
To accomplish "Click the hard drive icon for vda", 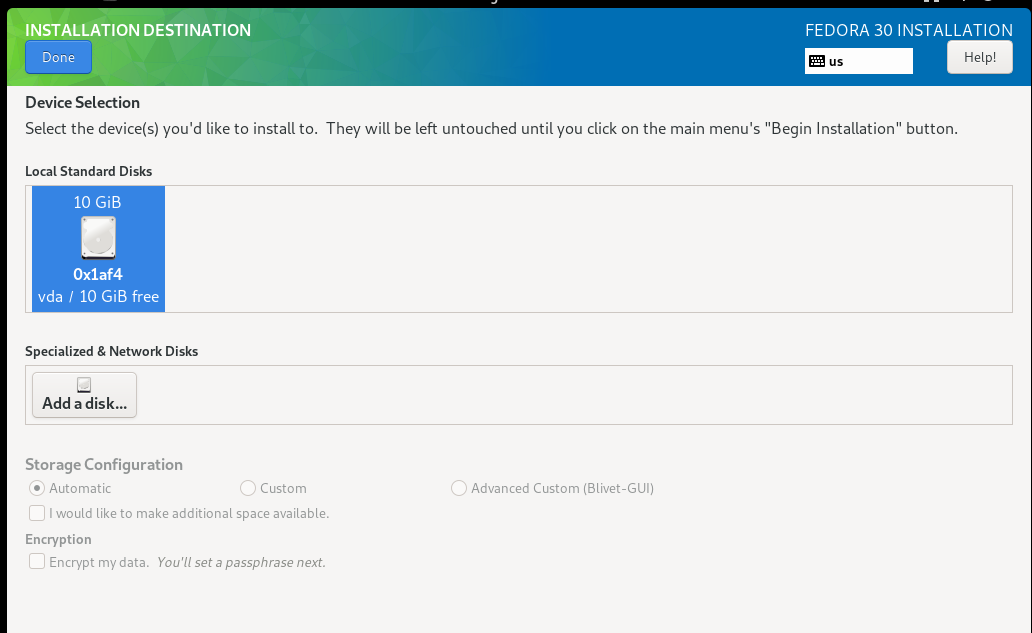I will coord(98,238).
